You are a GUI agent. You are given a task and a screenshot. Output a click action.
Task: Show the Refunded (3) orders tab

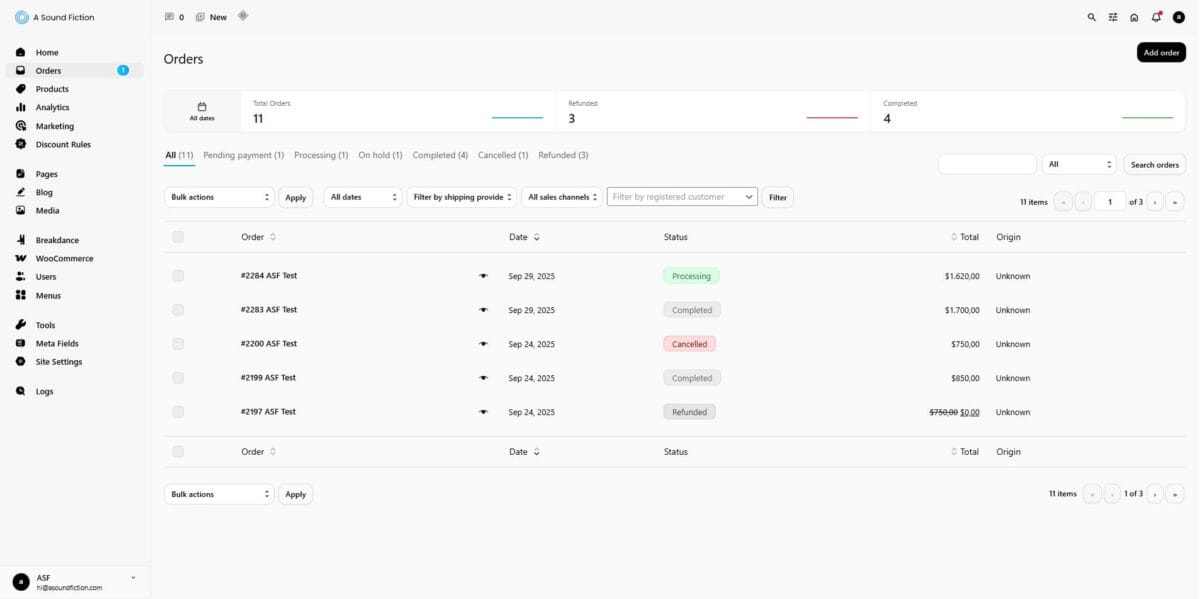tap(563, 155)
